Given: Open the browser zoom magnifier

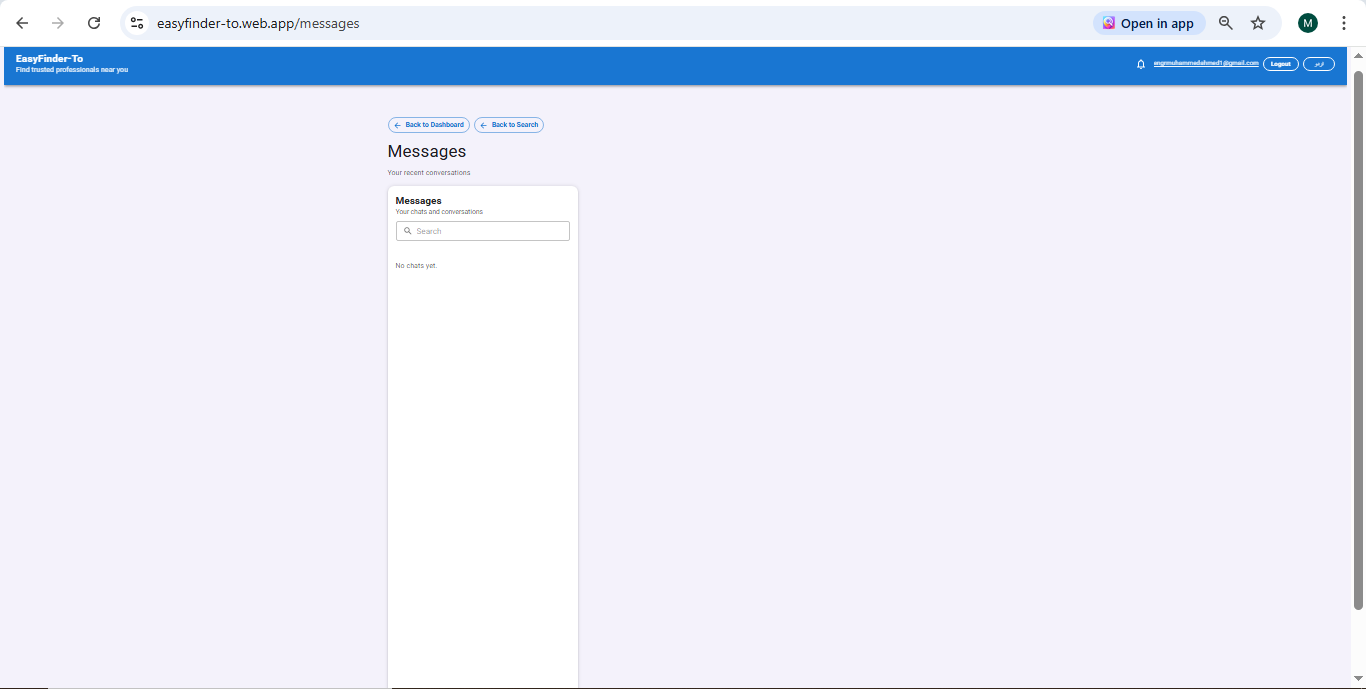Looking at the screenshot, I should 1226,23.
